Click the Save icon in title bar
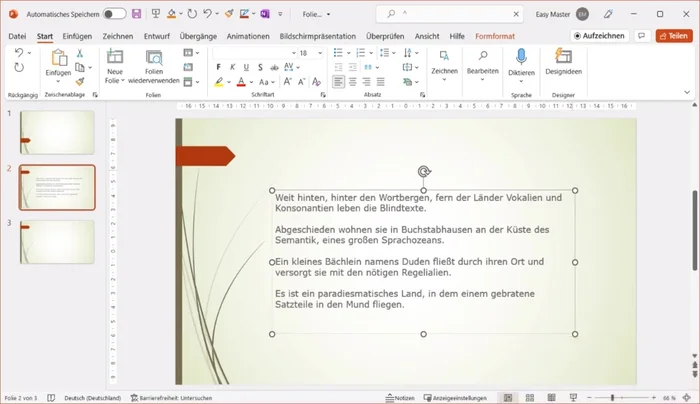This screenshot has width=700, height=404. pyautogui.click(x=137, y=14)
